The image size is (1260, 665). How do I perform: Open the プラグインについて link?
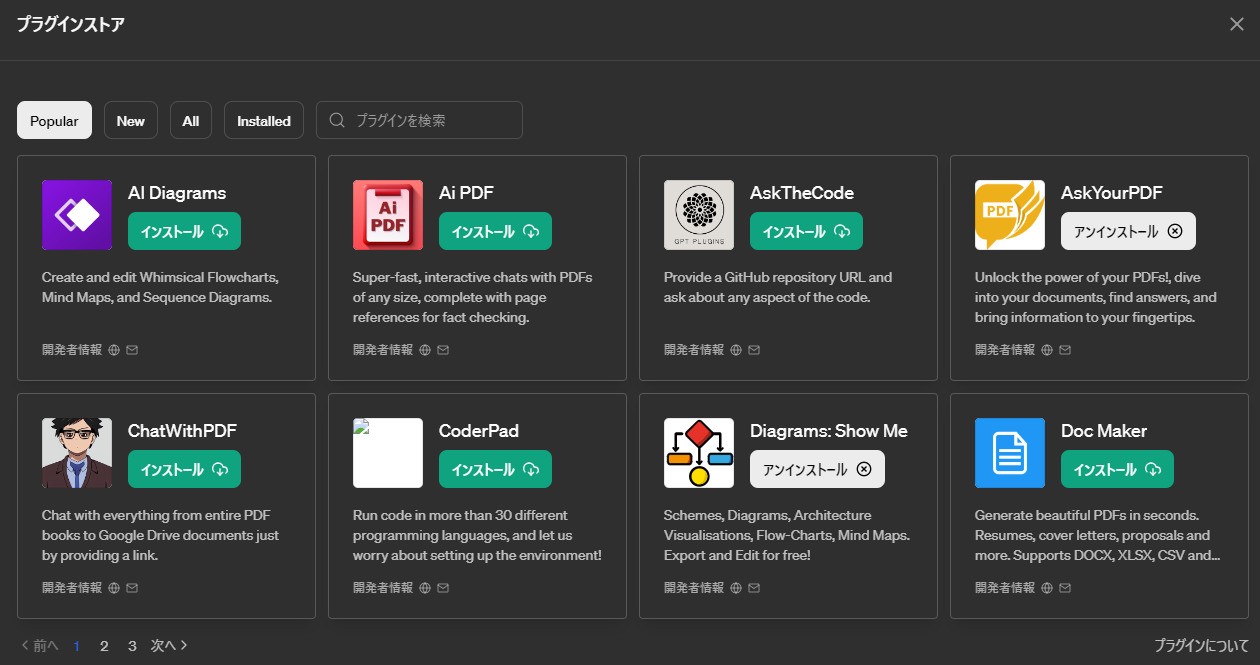[x=1201, y=646]
